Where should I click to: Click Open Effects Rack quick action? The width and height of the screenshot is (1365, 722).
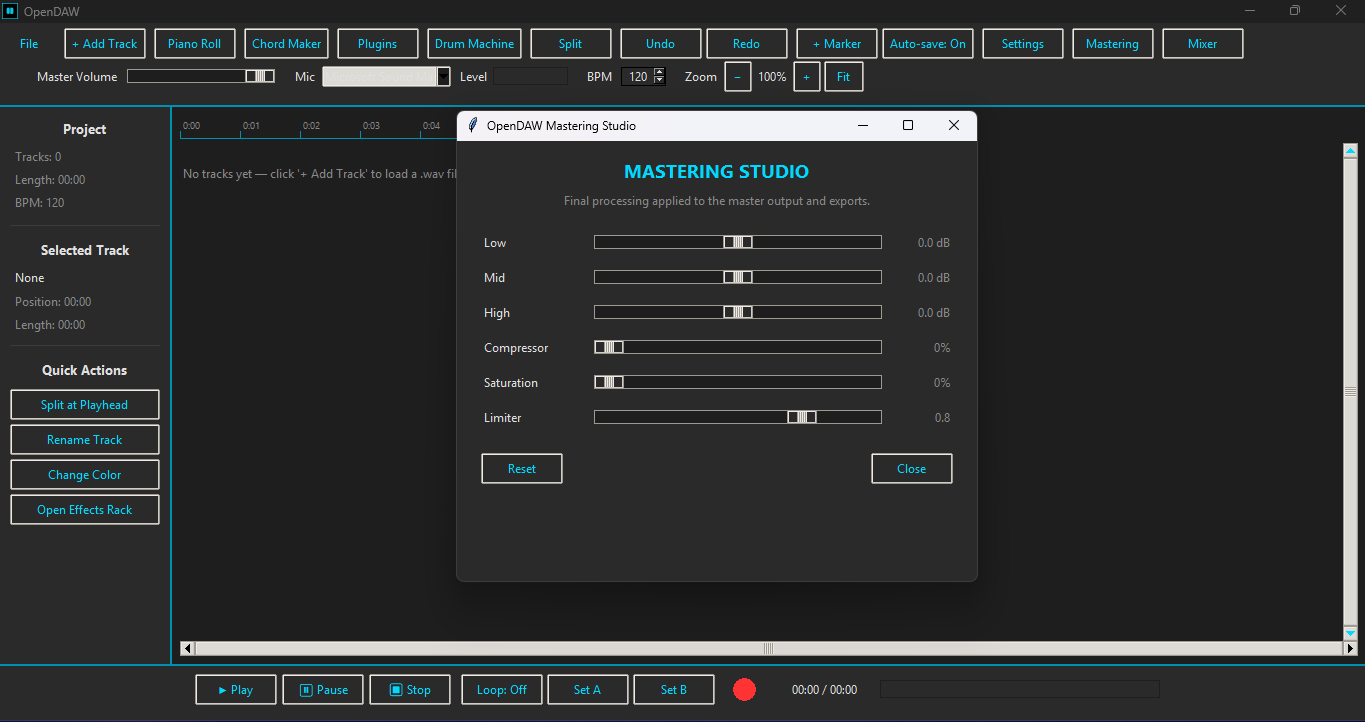pos(85,510)
